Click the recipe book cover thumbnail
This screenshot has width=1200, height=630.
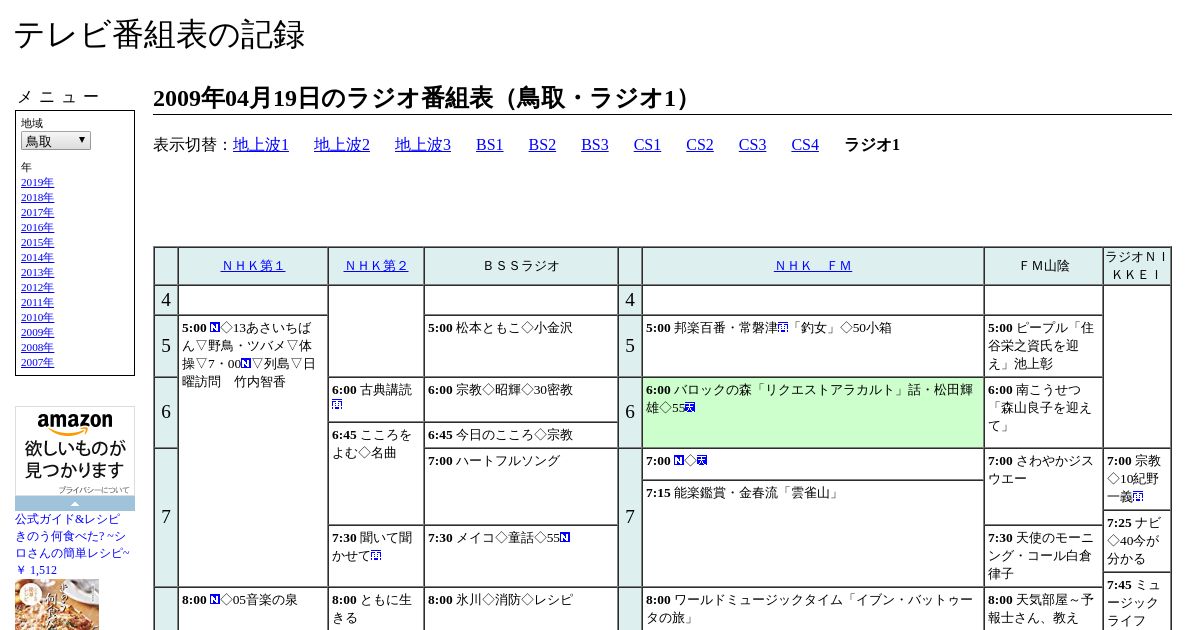point(57,605)
